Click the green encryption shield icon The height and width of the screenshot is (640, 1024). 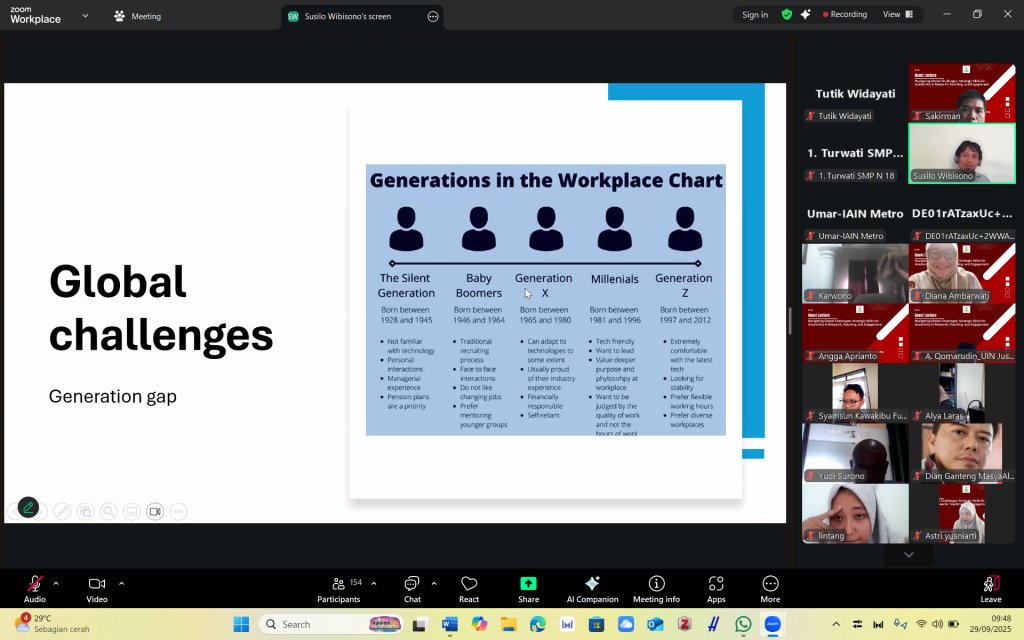tap(787, 15)
